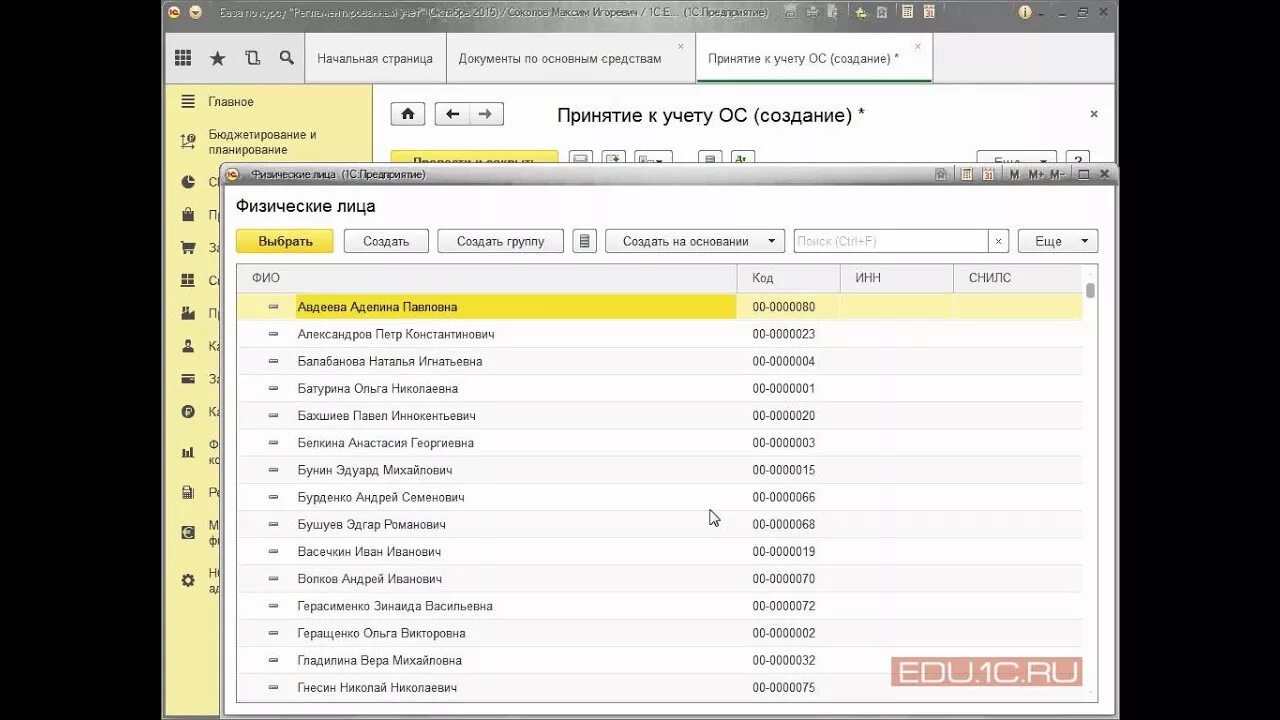Close the Принятие к учету ОС tab
Screen dimensions: 1280x720
point(918,46)
